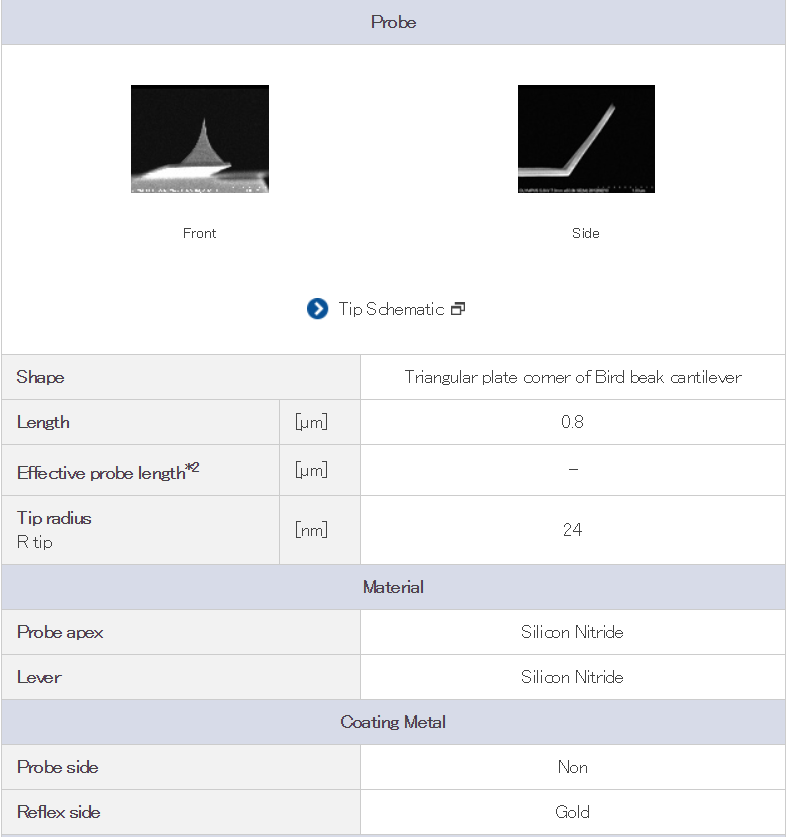Click the Front caption label
Screen dimensions: 789x837
coord(200,233)
